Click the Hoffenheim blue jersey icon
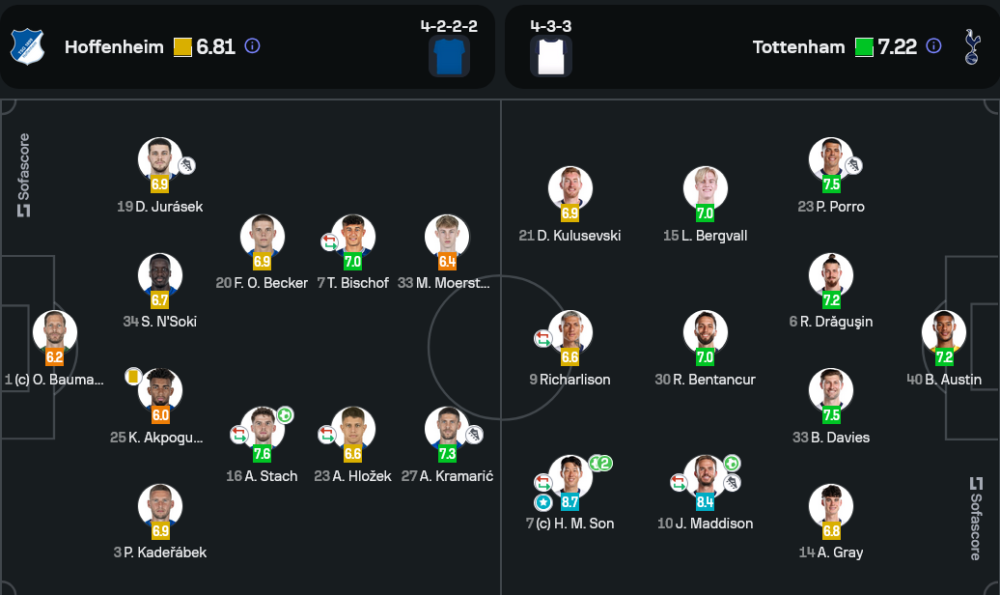1000x595 pixels. pos(449,56)
